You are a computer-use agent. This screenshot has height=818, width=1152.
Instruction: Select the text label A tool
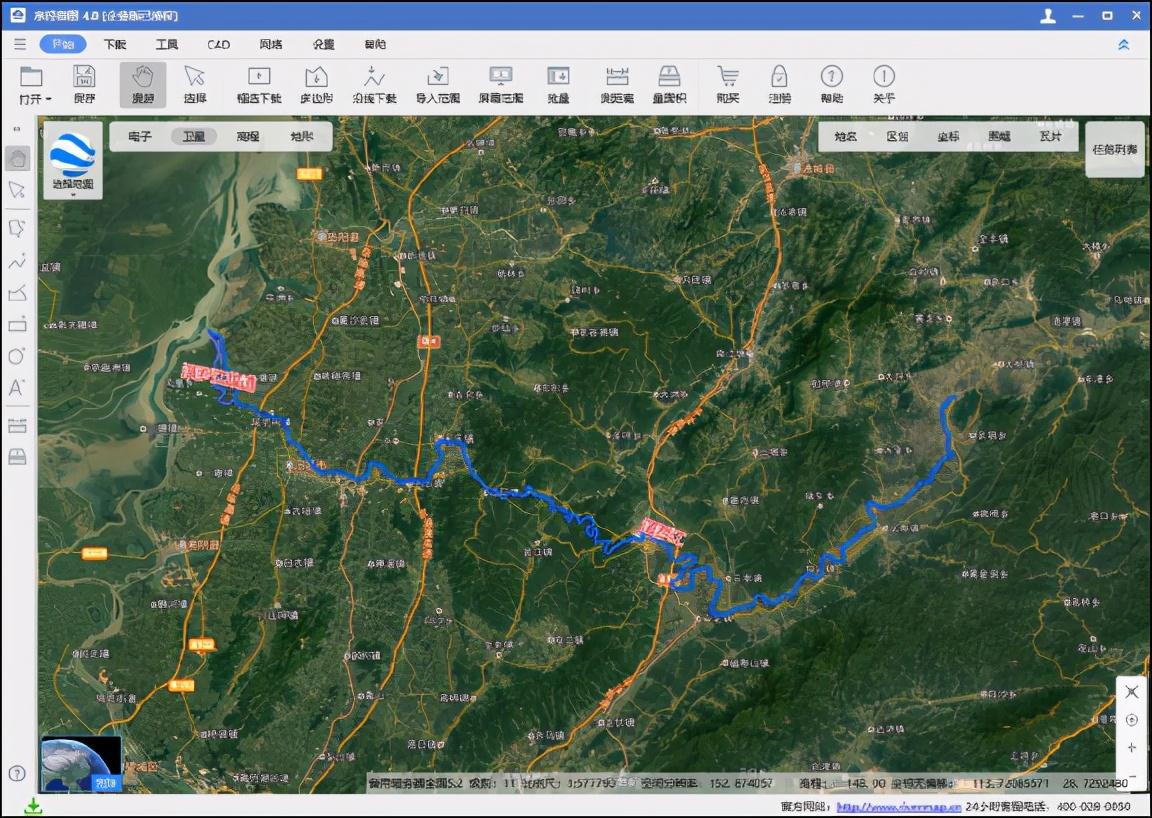17,388
